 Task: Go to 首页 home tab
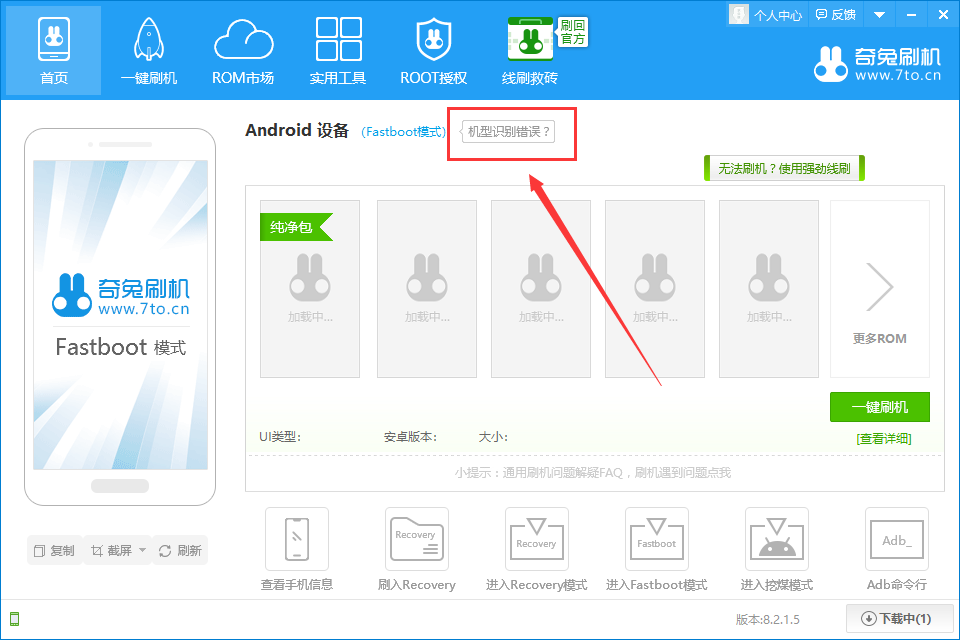pyautogui.click(x=54, y=50)
